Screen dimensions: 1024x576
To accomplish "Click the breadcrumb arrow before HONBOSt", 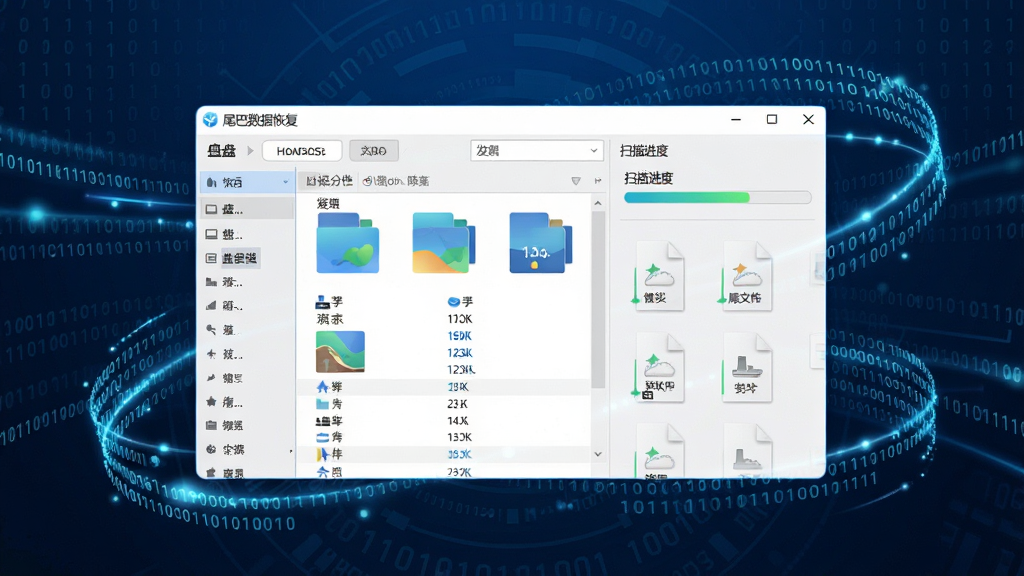I will (x=250, y=151).
